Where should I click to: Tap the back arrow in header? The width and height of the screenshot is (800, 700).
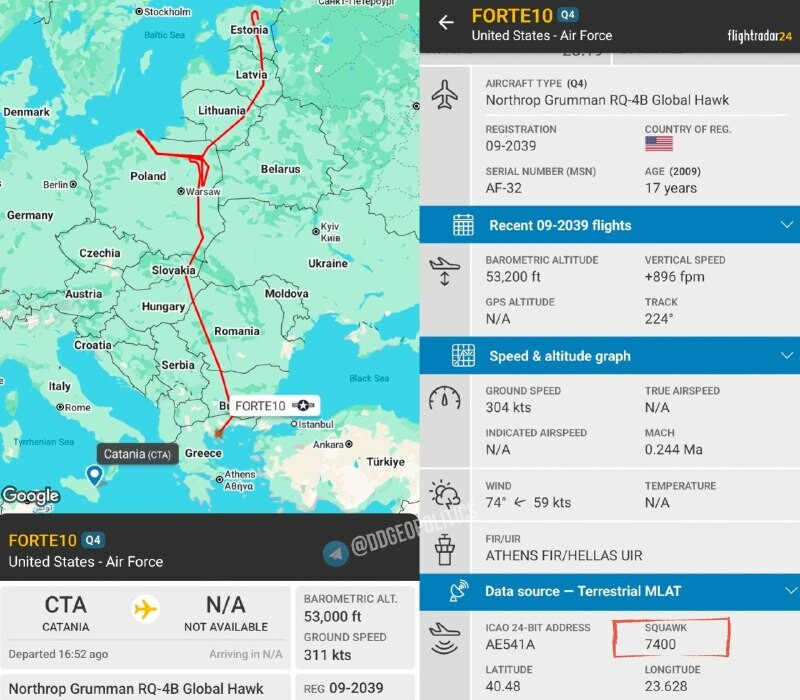coord(446,22)
